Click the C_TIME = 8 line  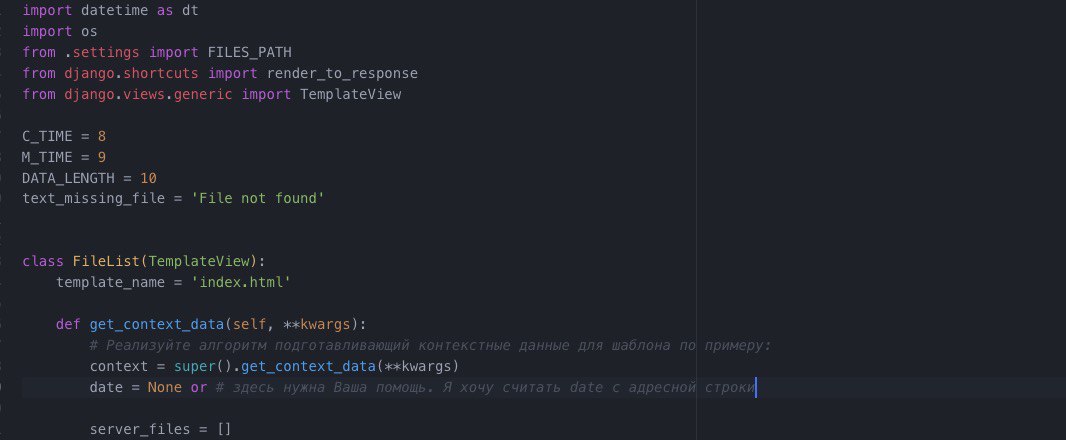(x=64, y=136)
